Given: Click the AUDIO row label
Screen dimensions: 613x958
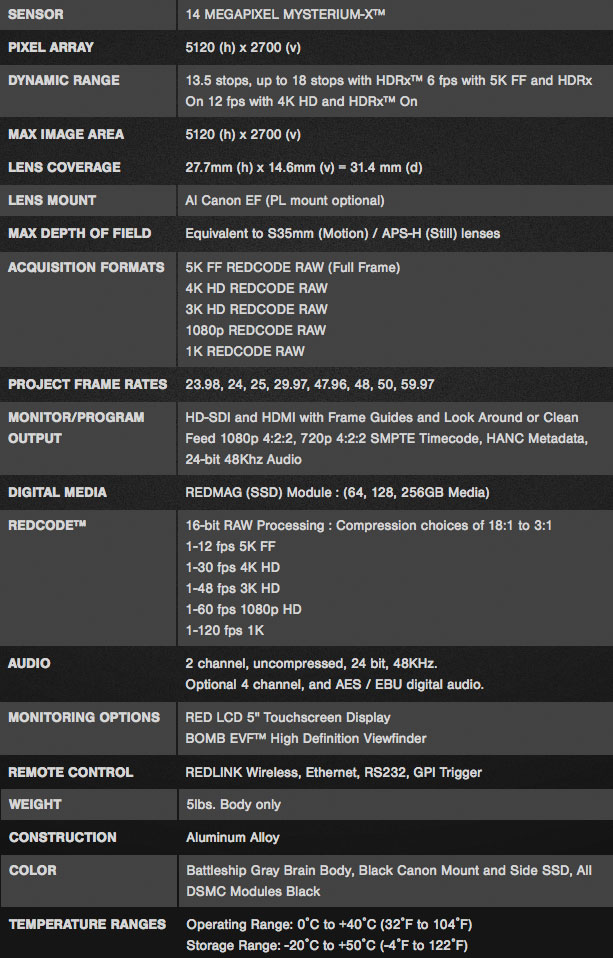Looking at the screenshot, I should (x=29, y=664).
